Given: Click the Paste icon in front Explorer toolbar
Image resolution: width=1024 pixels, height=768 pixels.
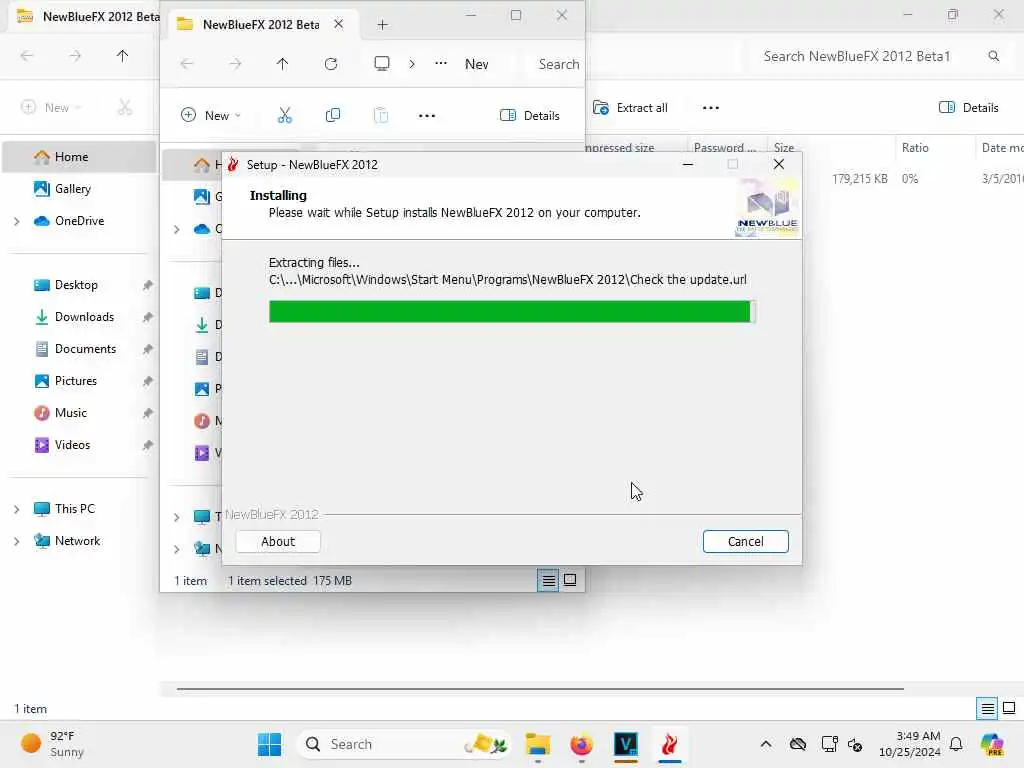Looking at the screenshot, I should pos(381,116).
